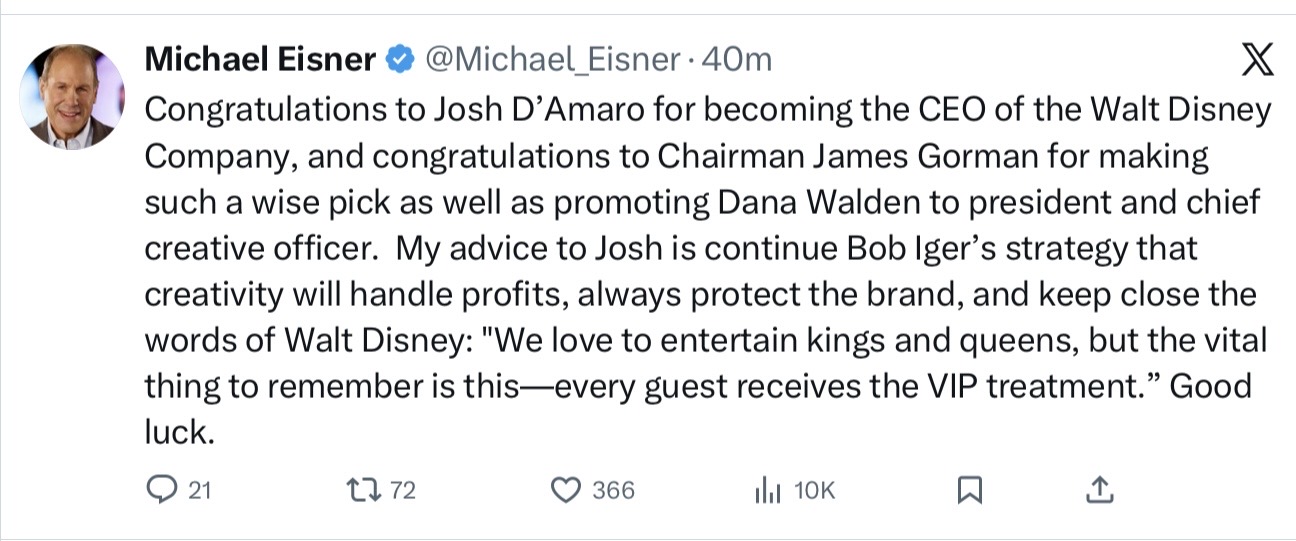1296x541 pixels.
Task: Repost the tweet using the retweet icon
Action: 358,489
